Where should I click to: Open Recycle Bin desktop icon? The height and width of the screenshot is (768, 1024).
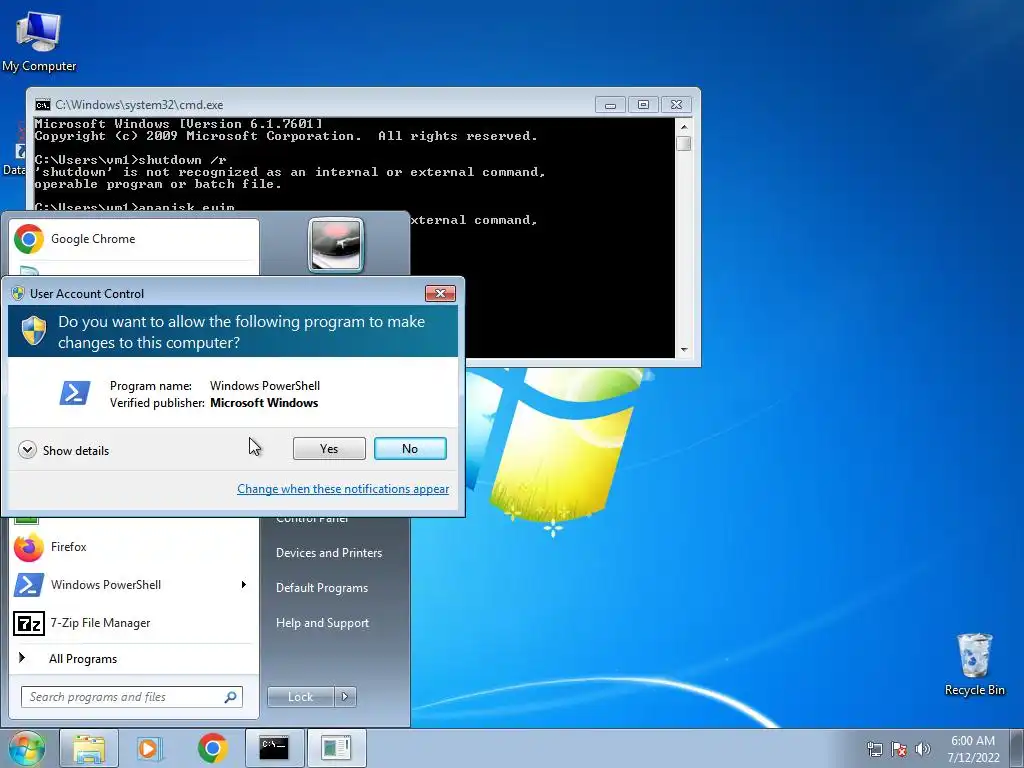974,664
